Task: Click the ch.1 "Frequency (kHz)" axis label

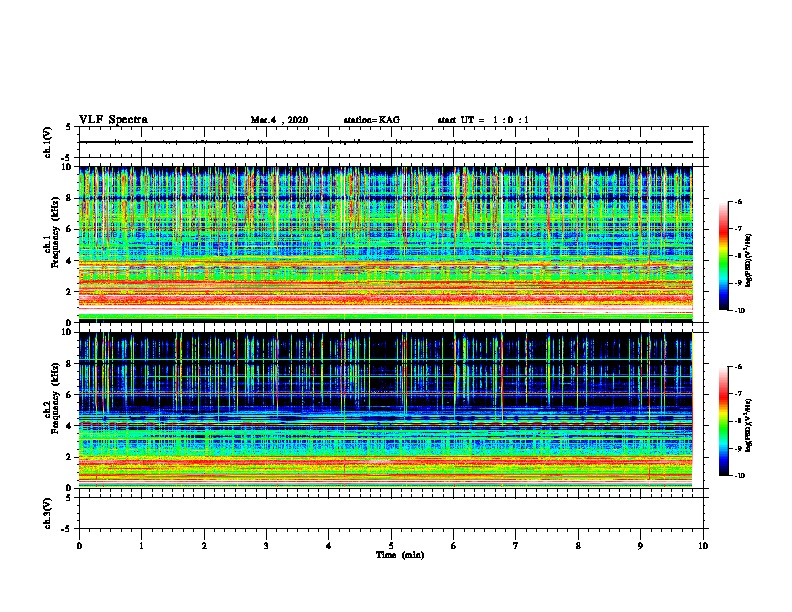Action: (x=55, y=232)
